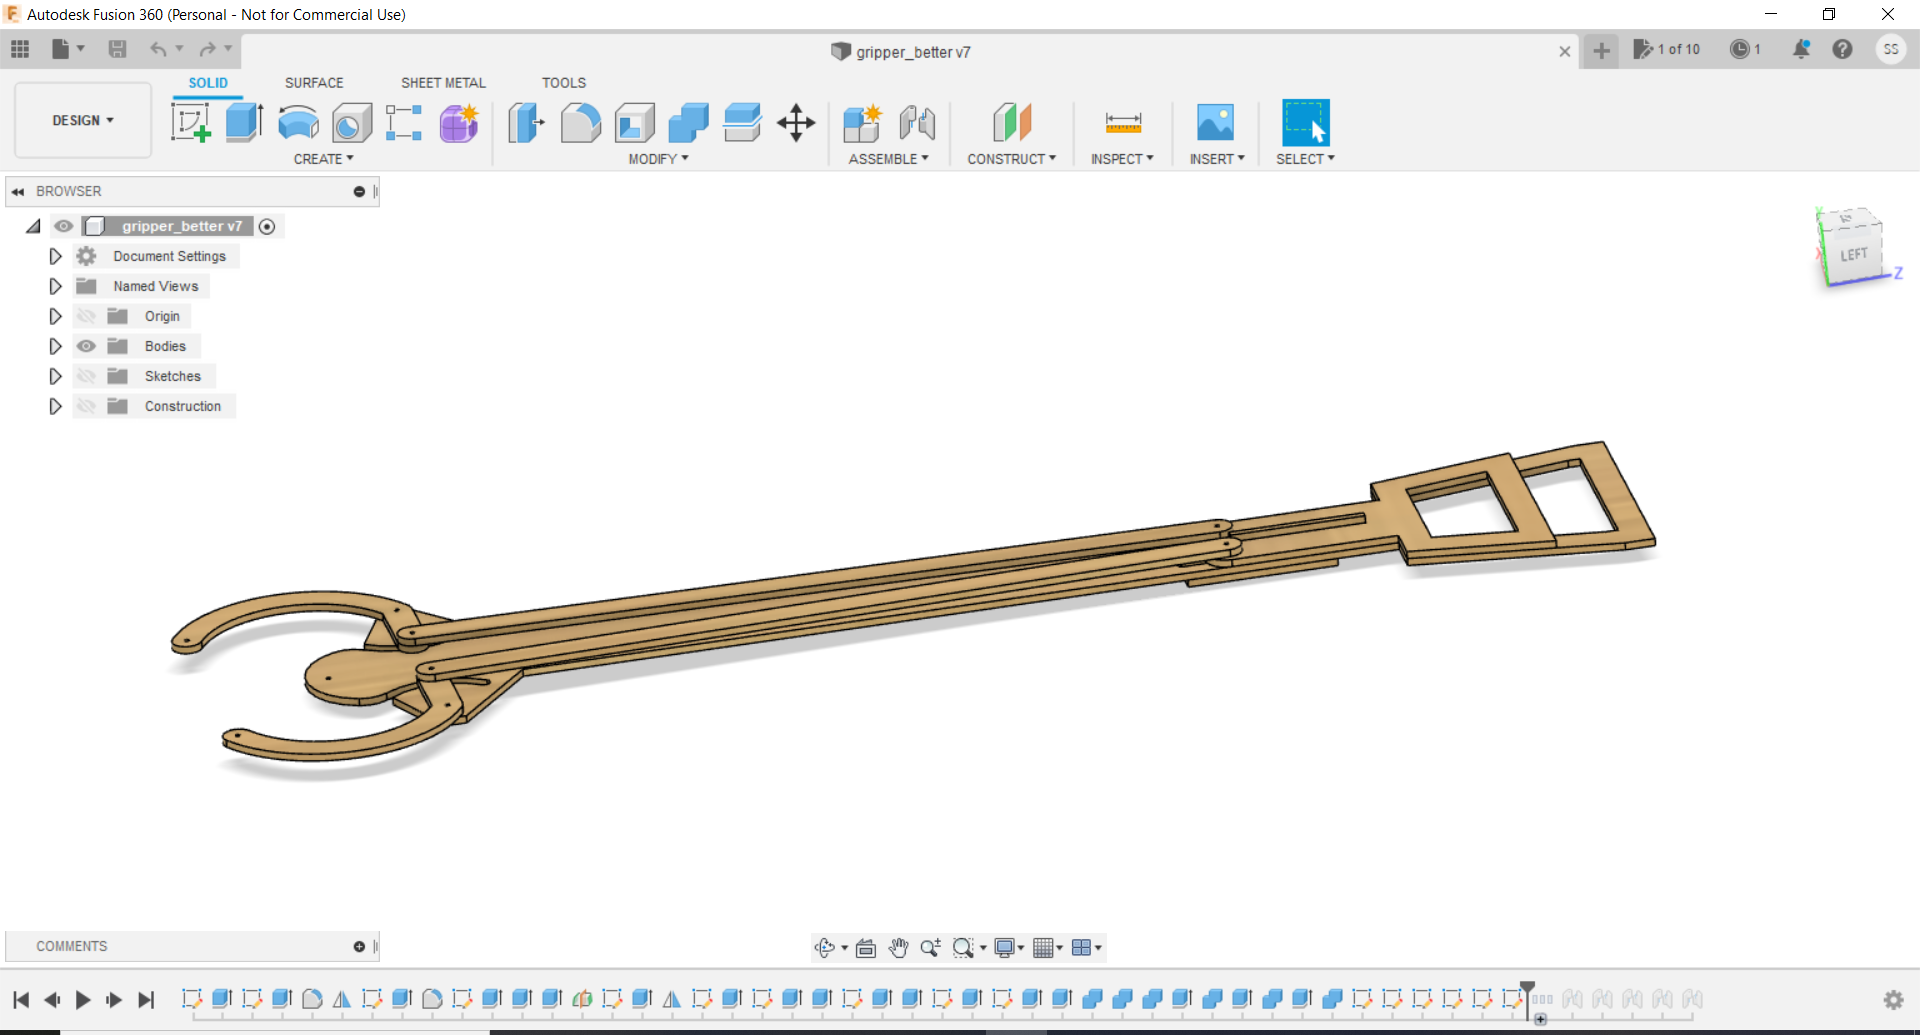
Task: Open the job status clock indicator
Action: pos(1745,49)
